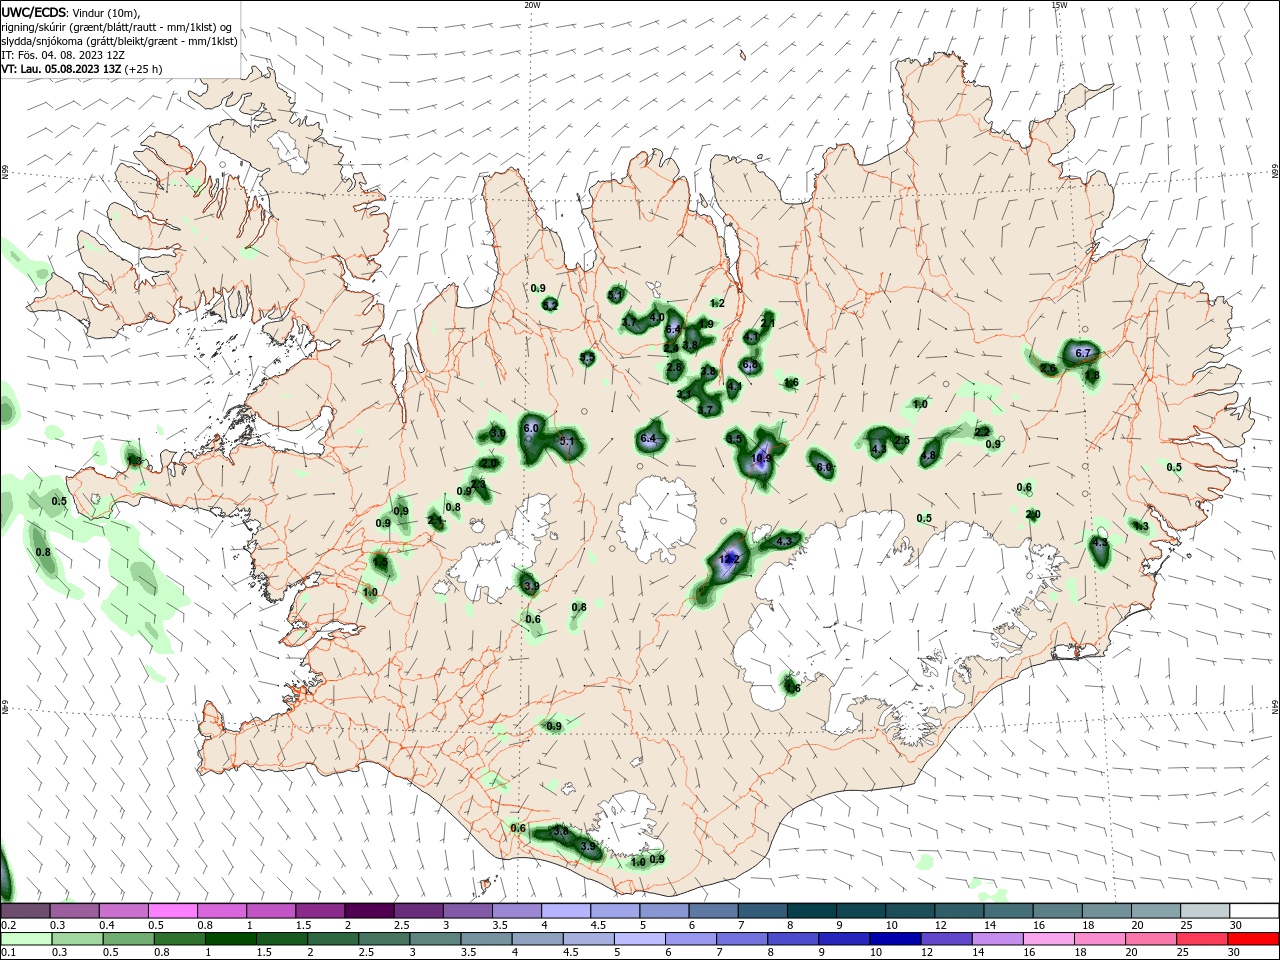Click the valid time line 'VT: Lau. 05.08.2023 13Z'
Screen dimensions: 1280x960
(x=61, y=69)
